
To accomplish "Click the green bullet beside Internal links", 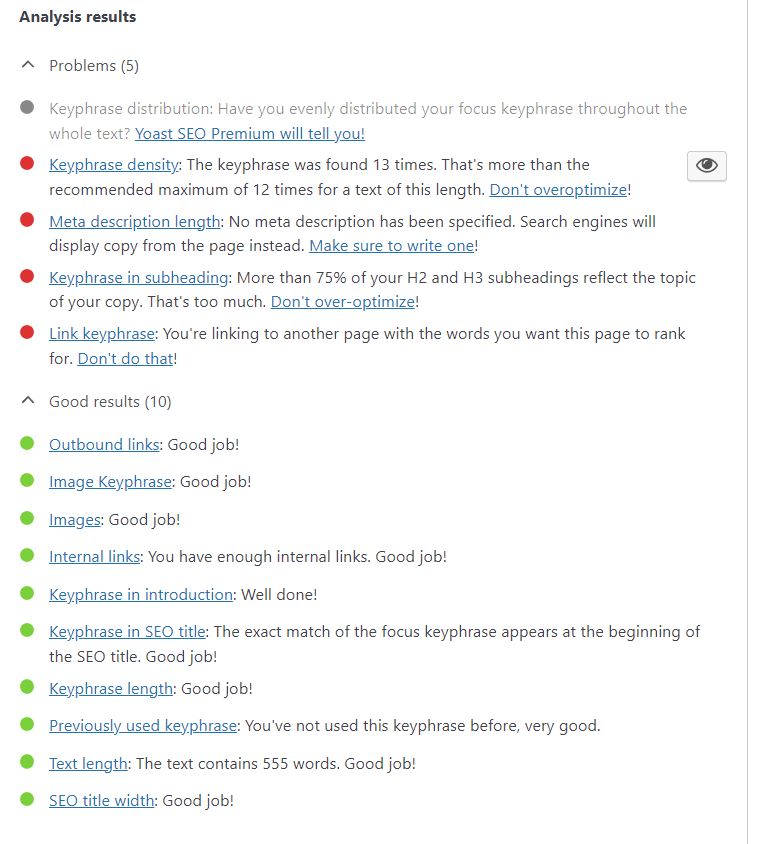I will (x=27, y=555).
